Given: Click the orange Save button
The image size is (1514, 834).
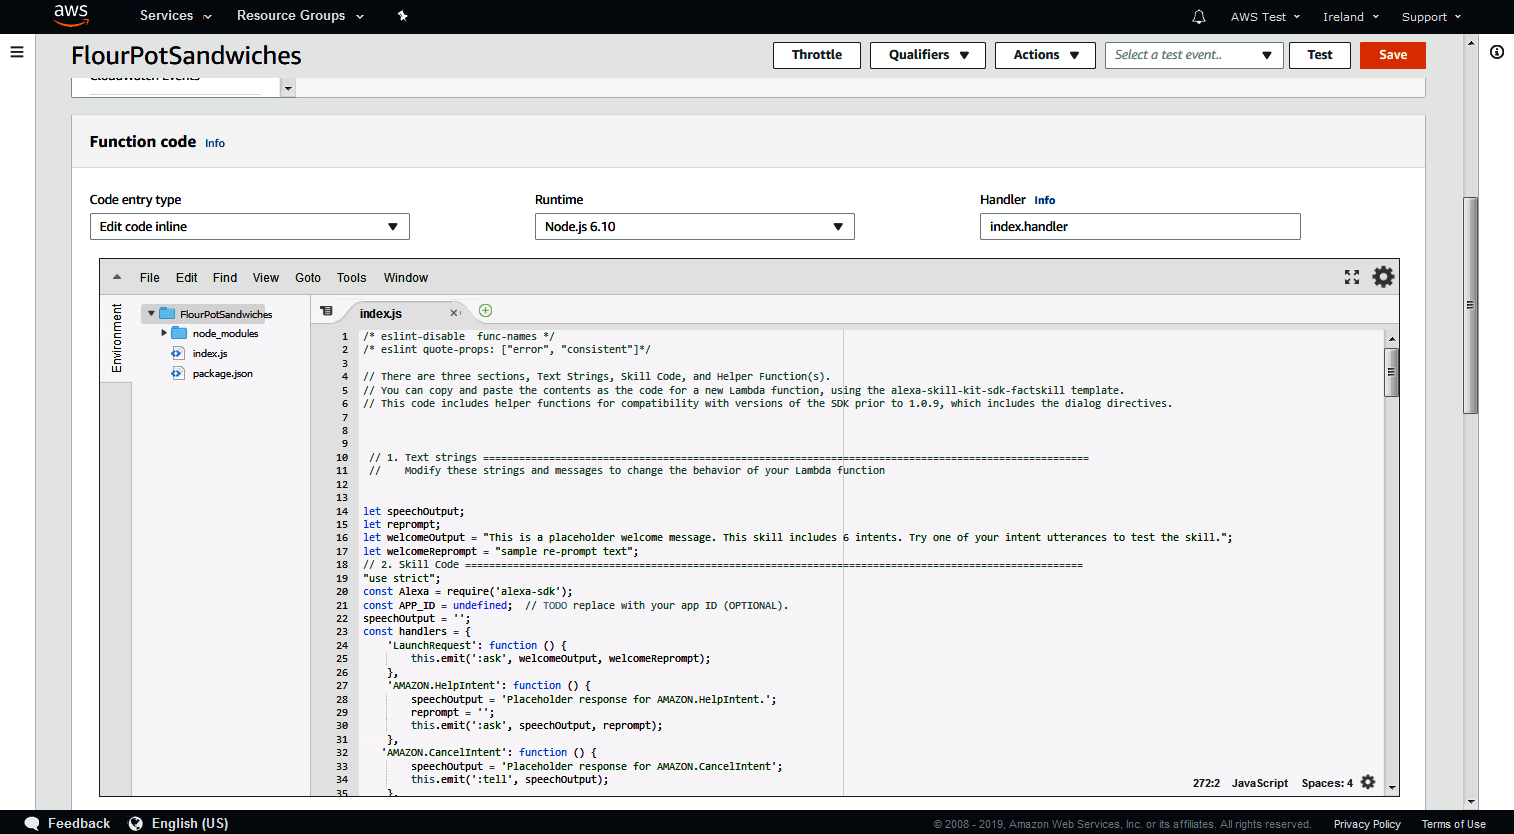Looking at the screenshot, I should click(1392, 55).
